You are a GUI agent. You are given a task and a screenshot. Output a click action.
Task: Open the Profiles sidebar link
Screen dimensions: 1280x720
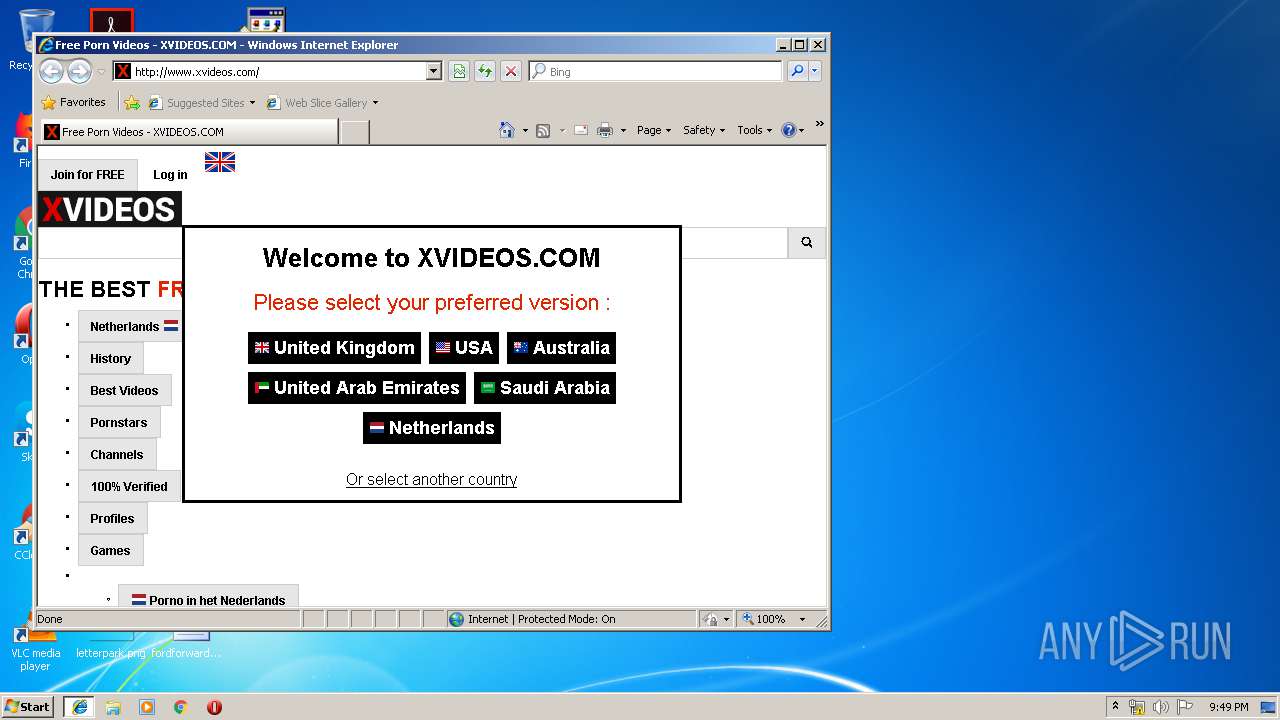pos(112,518)
